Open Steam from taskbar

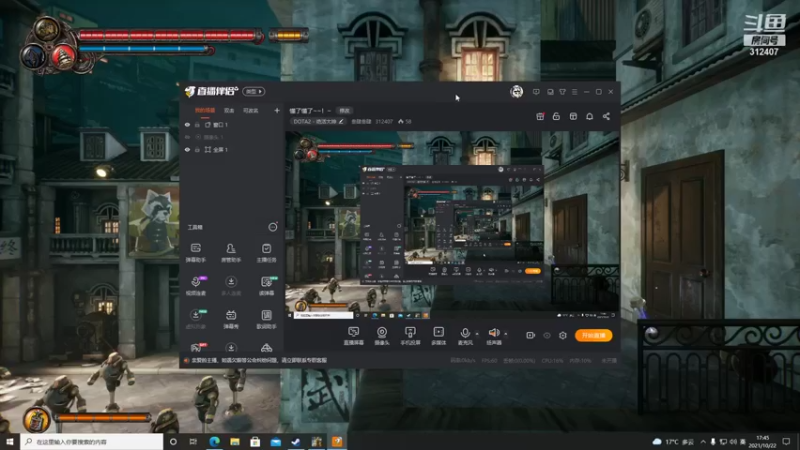pos(296,441)
